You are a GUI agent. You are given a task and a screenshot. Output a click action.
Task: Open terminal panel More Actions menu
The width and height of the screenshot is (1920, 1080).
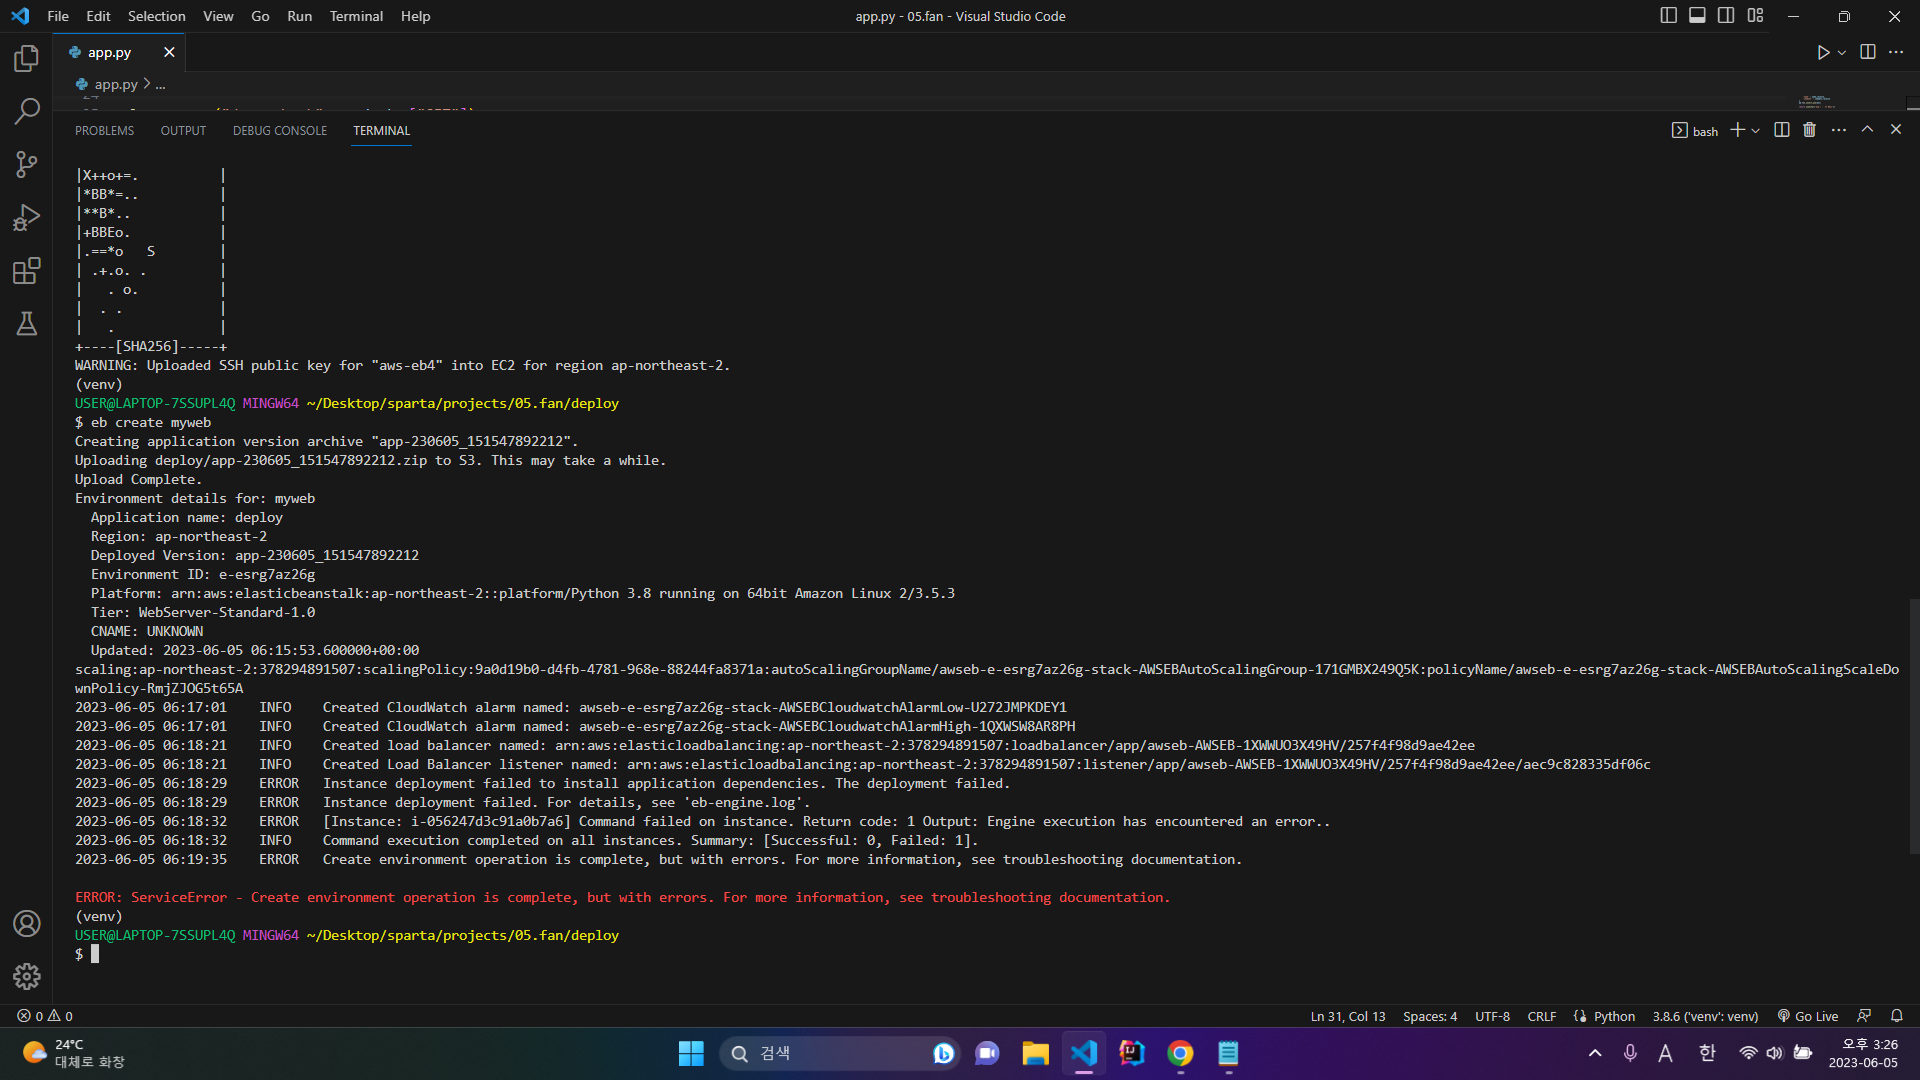tap(1839, 130)
